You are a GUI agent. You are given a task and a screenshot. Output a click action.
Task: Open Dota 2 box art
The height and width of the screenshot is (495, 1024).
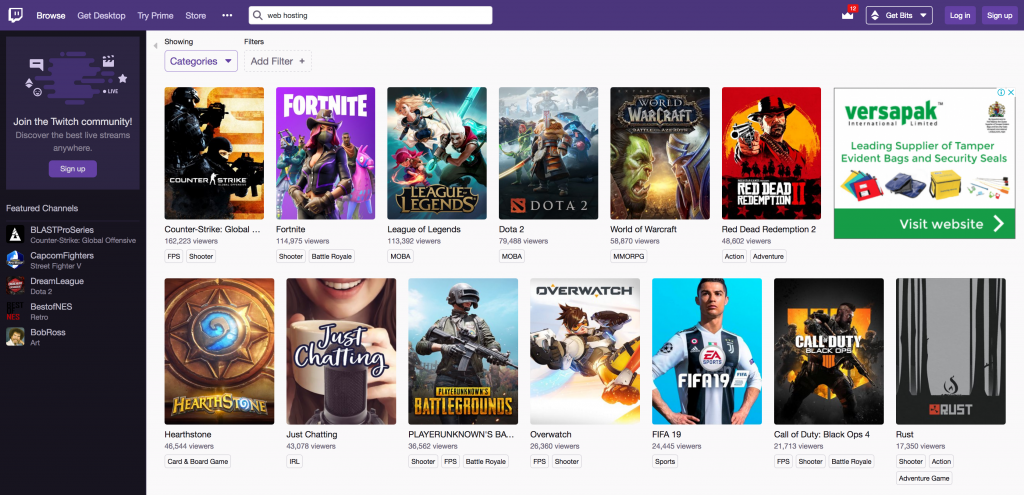coord(549,153)
